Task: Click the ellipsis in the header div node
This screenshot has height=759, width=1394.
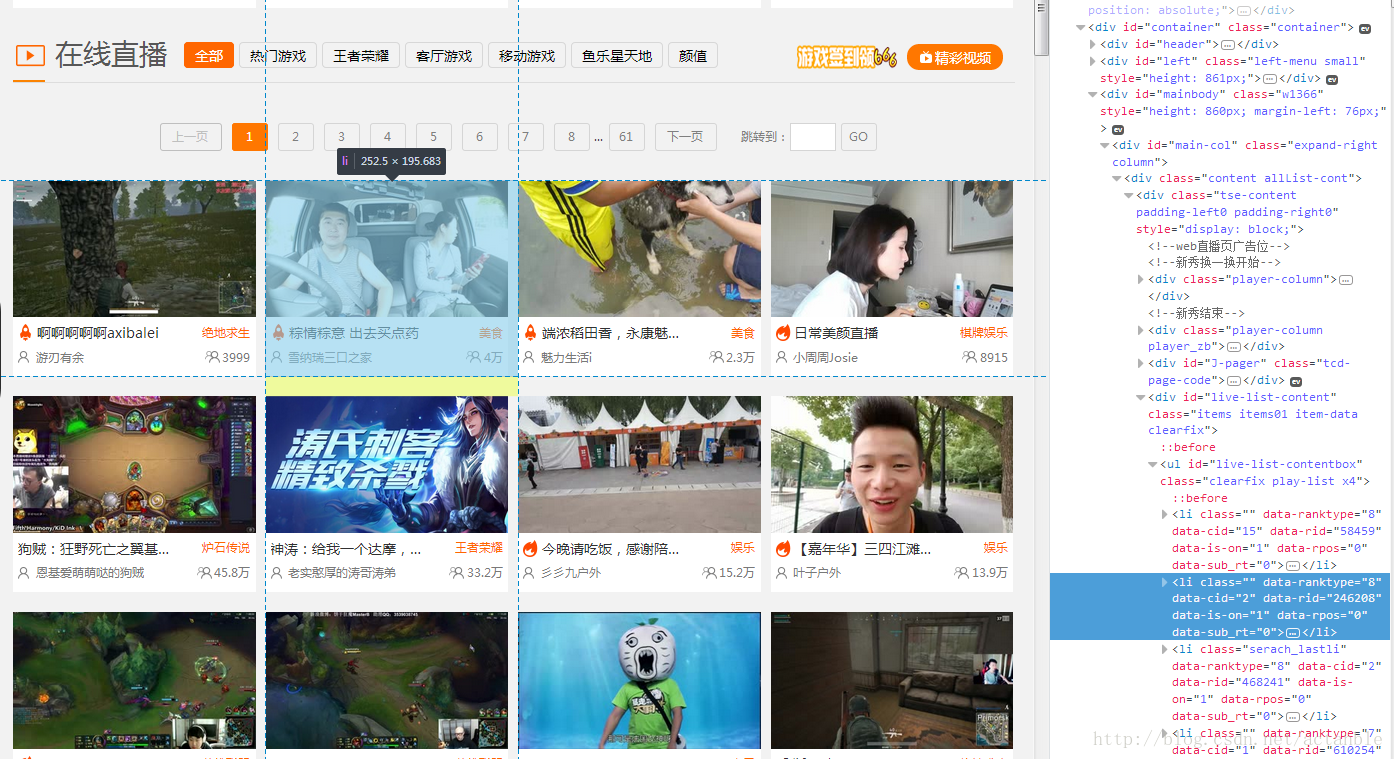Action: click(1227, 45)
